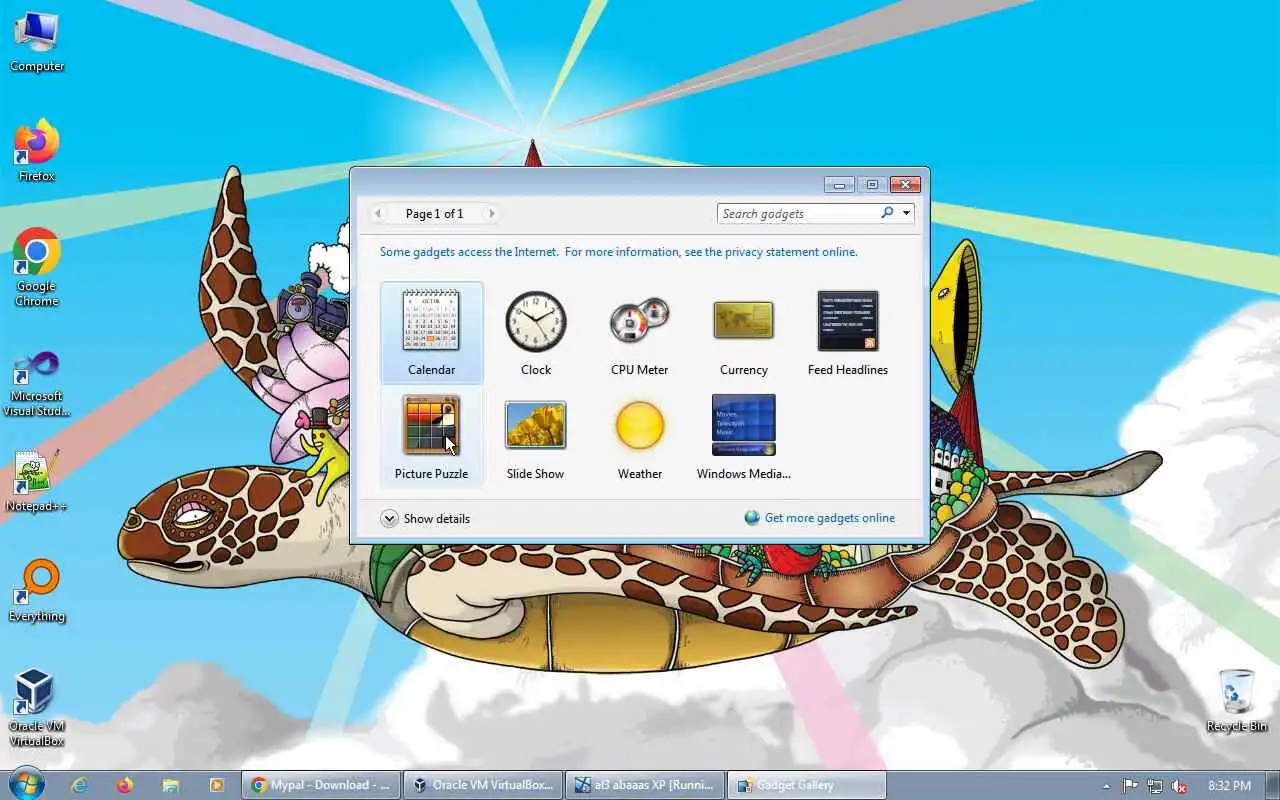The image size is (1280, 800).
Task: Switch to at3 abaaas XP taskbar window
Action: [x=645, y=785]
